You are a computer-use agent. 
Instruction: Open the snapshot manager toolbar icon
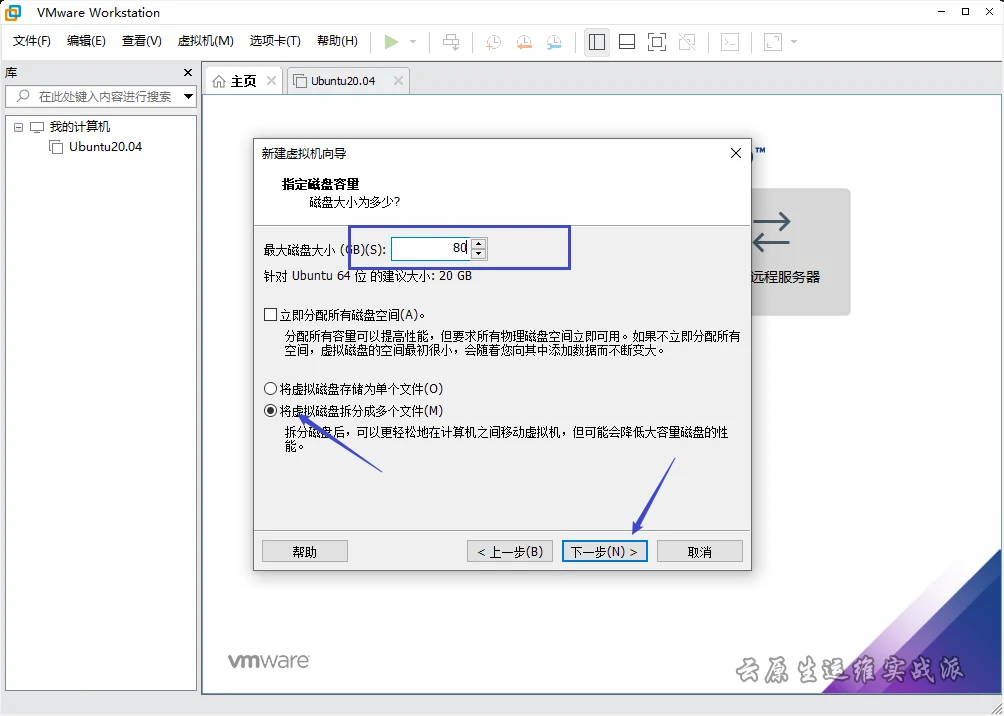pos(554,42)
